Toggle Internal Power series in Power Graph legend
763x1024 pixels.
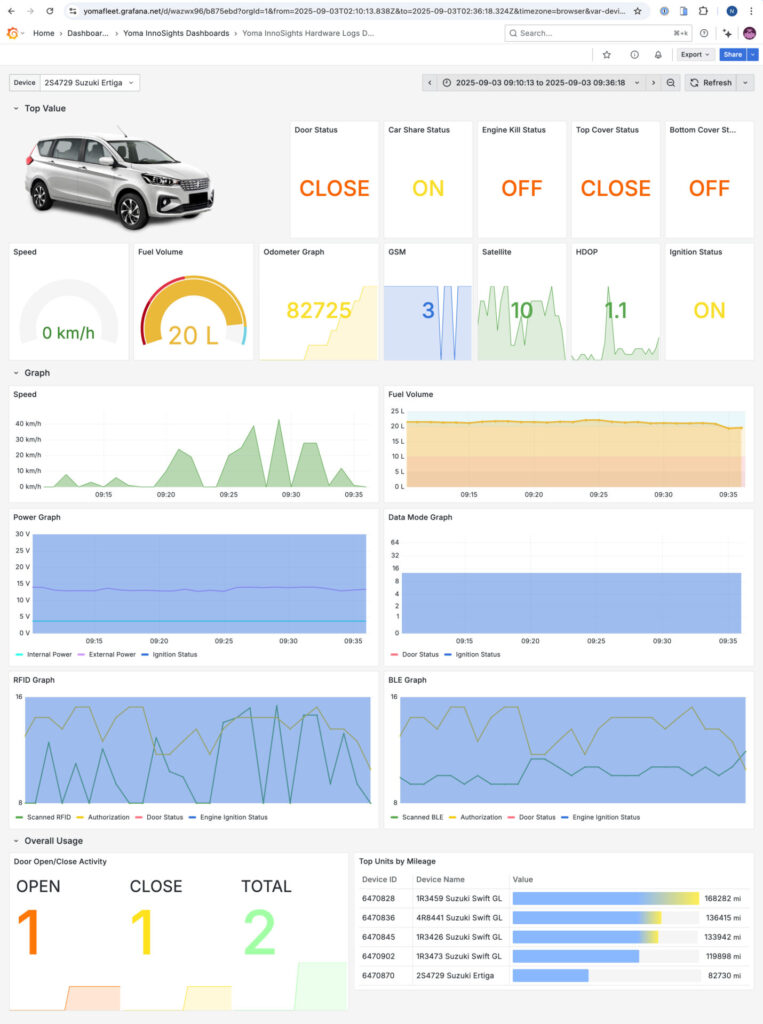[43, 655]
